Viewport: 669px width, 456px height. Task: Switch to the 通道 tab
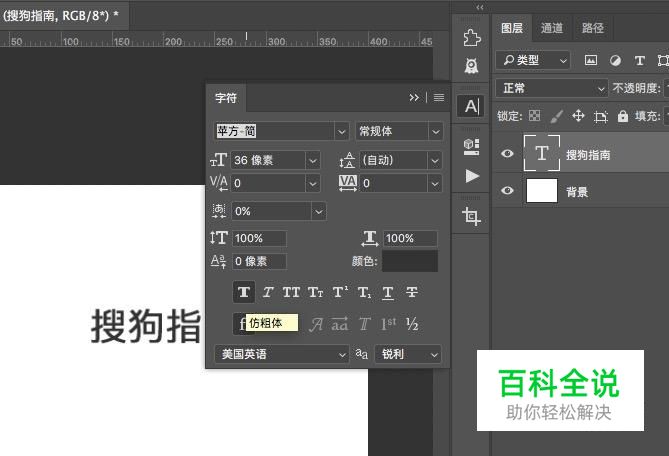click(x=552, y=28)
